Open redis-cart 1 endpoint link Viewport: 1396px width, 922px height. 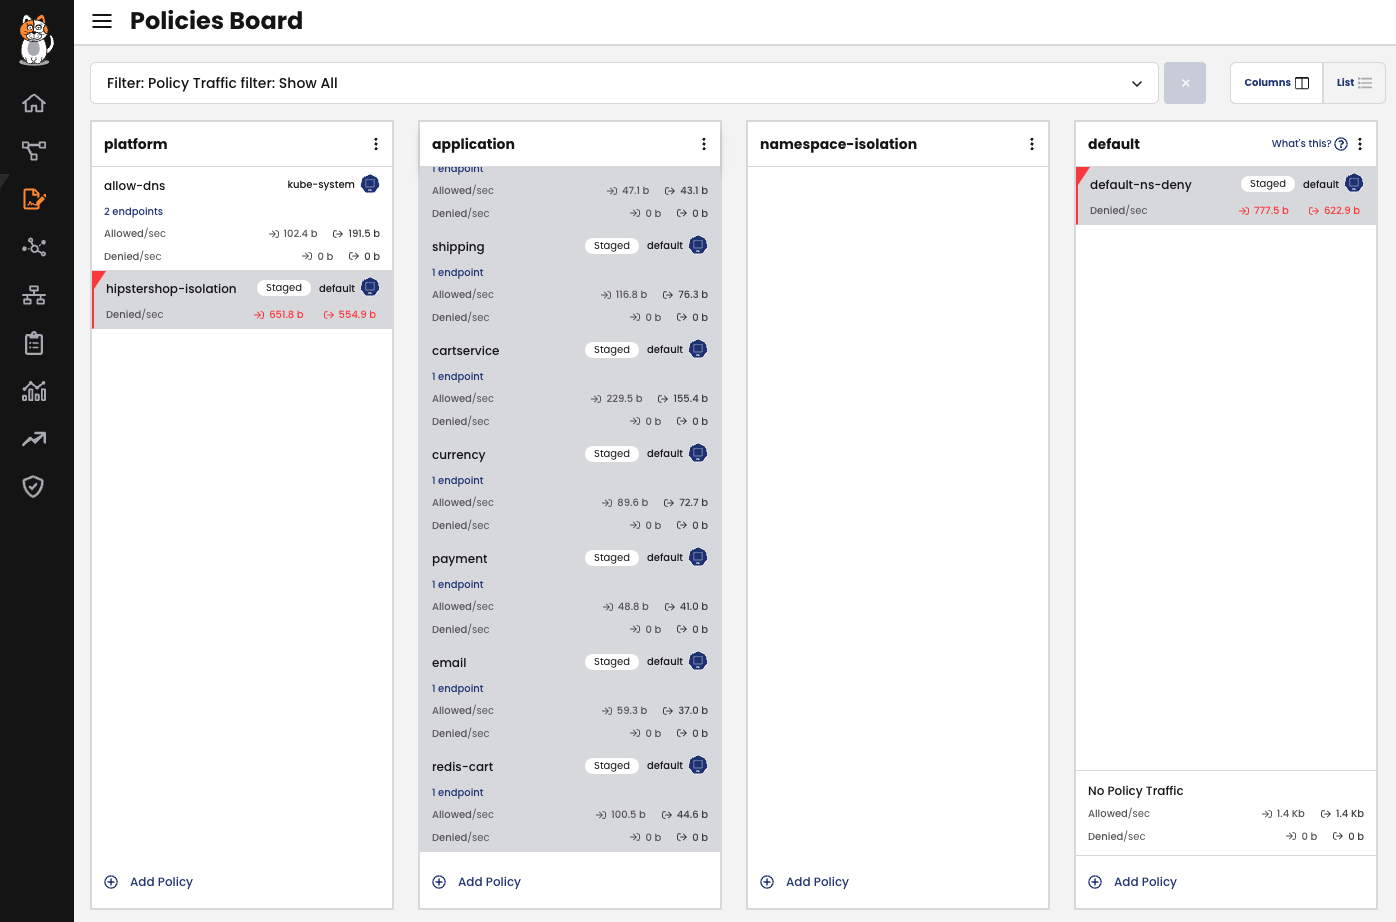pyautogui.click(x=458, y=793)
